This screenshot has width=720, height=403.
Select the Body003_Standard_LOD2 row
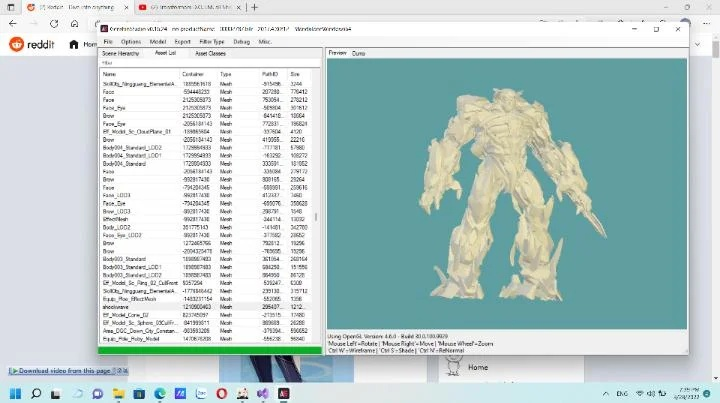(207, 275)
